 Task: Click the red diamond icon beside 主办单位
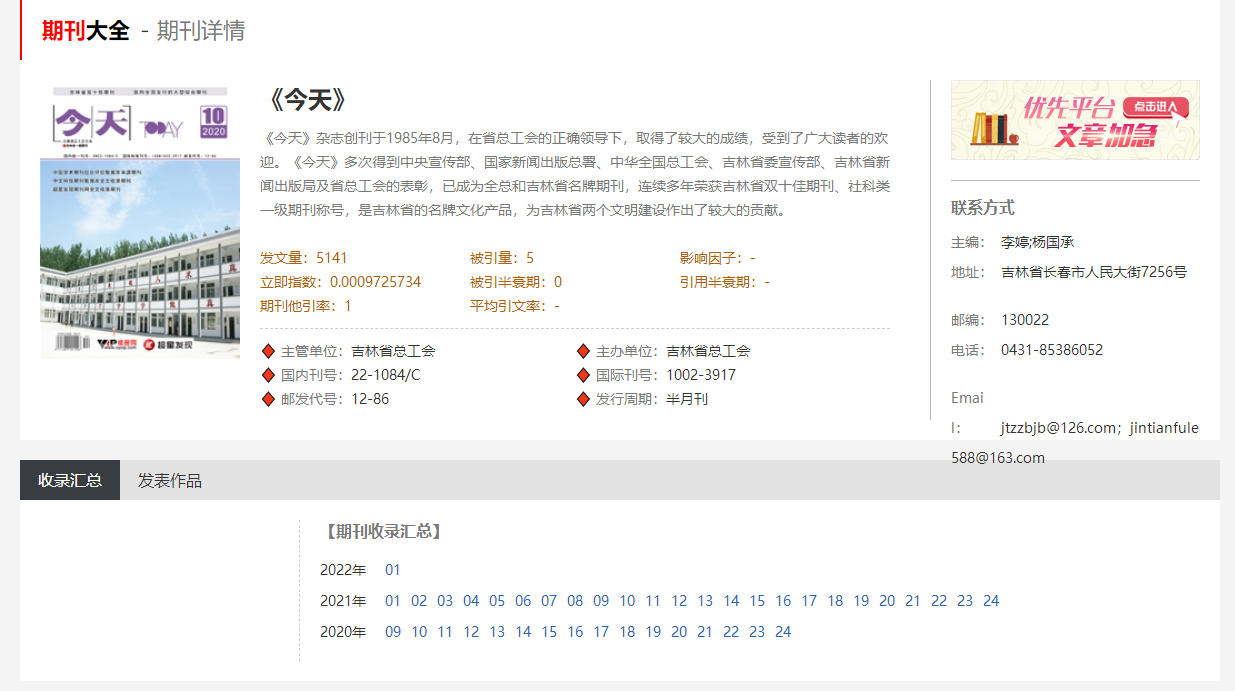click(583, 351)
